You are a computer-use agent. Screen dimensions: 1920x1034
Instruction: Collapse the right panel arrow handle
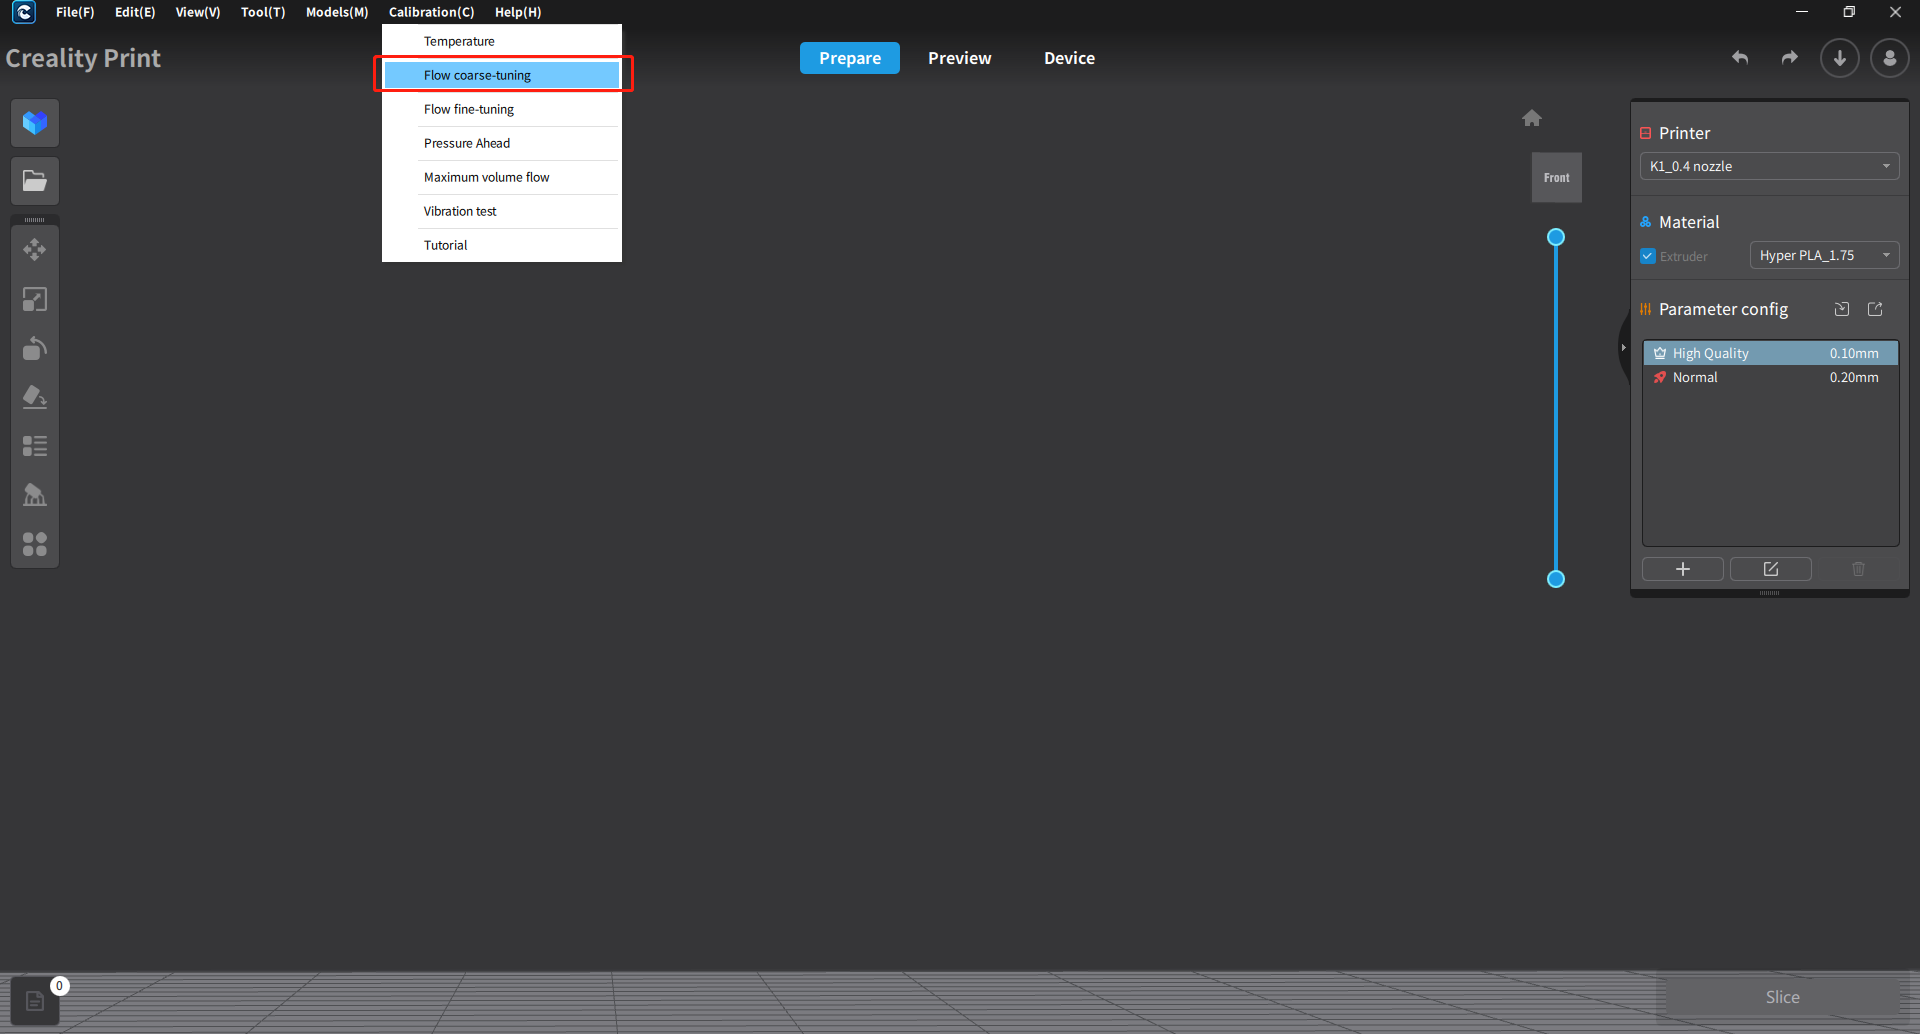click(1624, 347)
